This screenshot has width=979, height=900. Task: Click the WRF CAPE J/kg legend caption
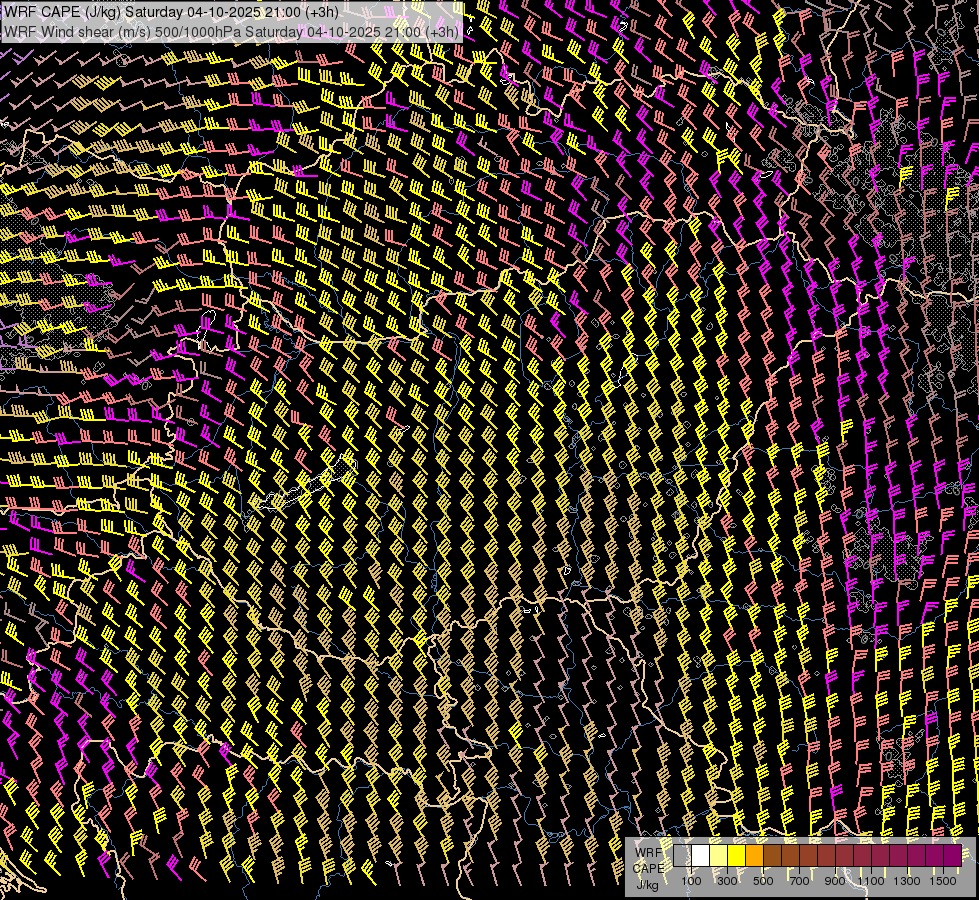coord(649,867)
